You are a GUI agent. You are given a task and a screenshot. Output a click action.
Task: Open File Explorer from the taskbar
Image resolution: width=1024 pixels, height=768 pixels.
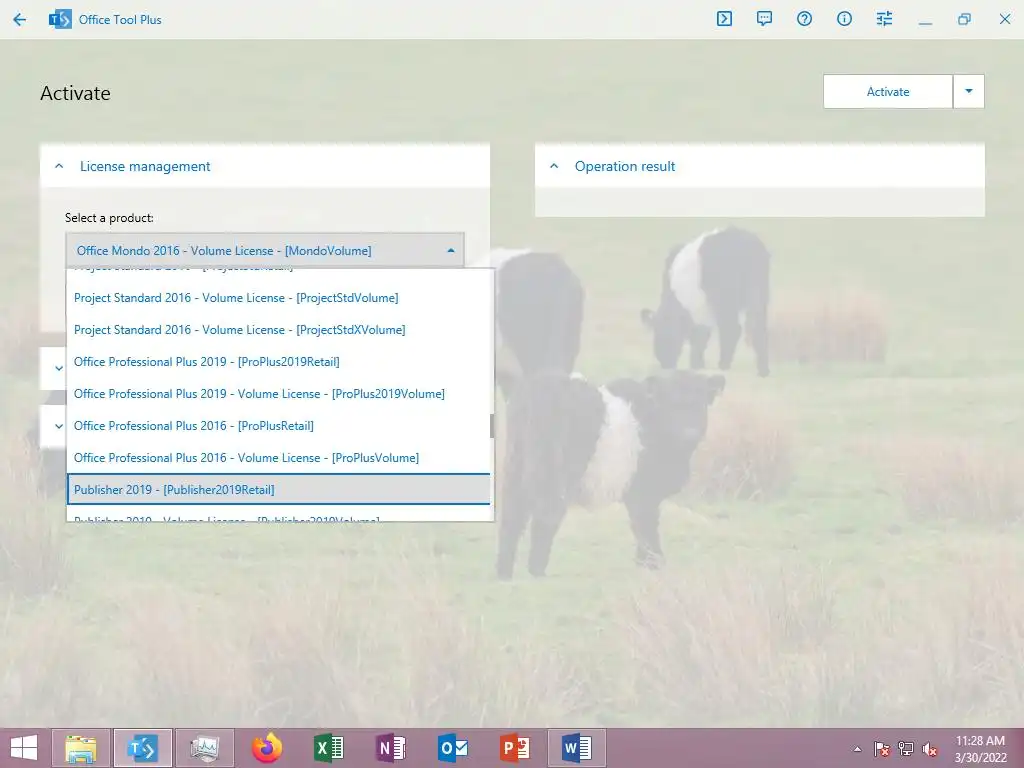pyautogui.click(x=81, y=748)
